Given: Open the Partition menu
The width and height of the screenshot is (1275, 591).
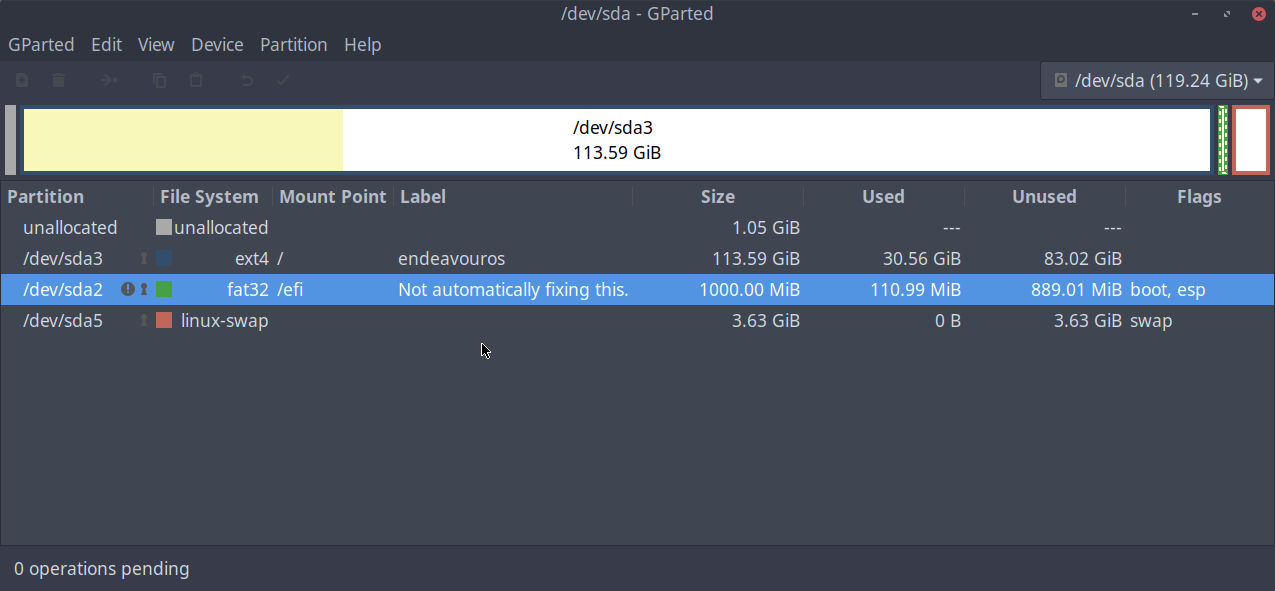Looking at the screenshot, I should (x=293, y=45).
